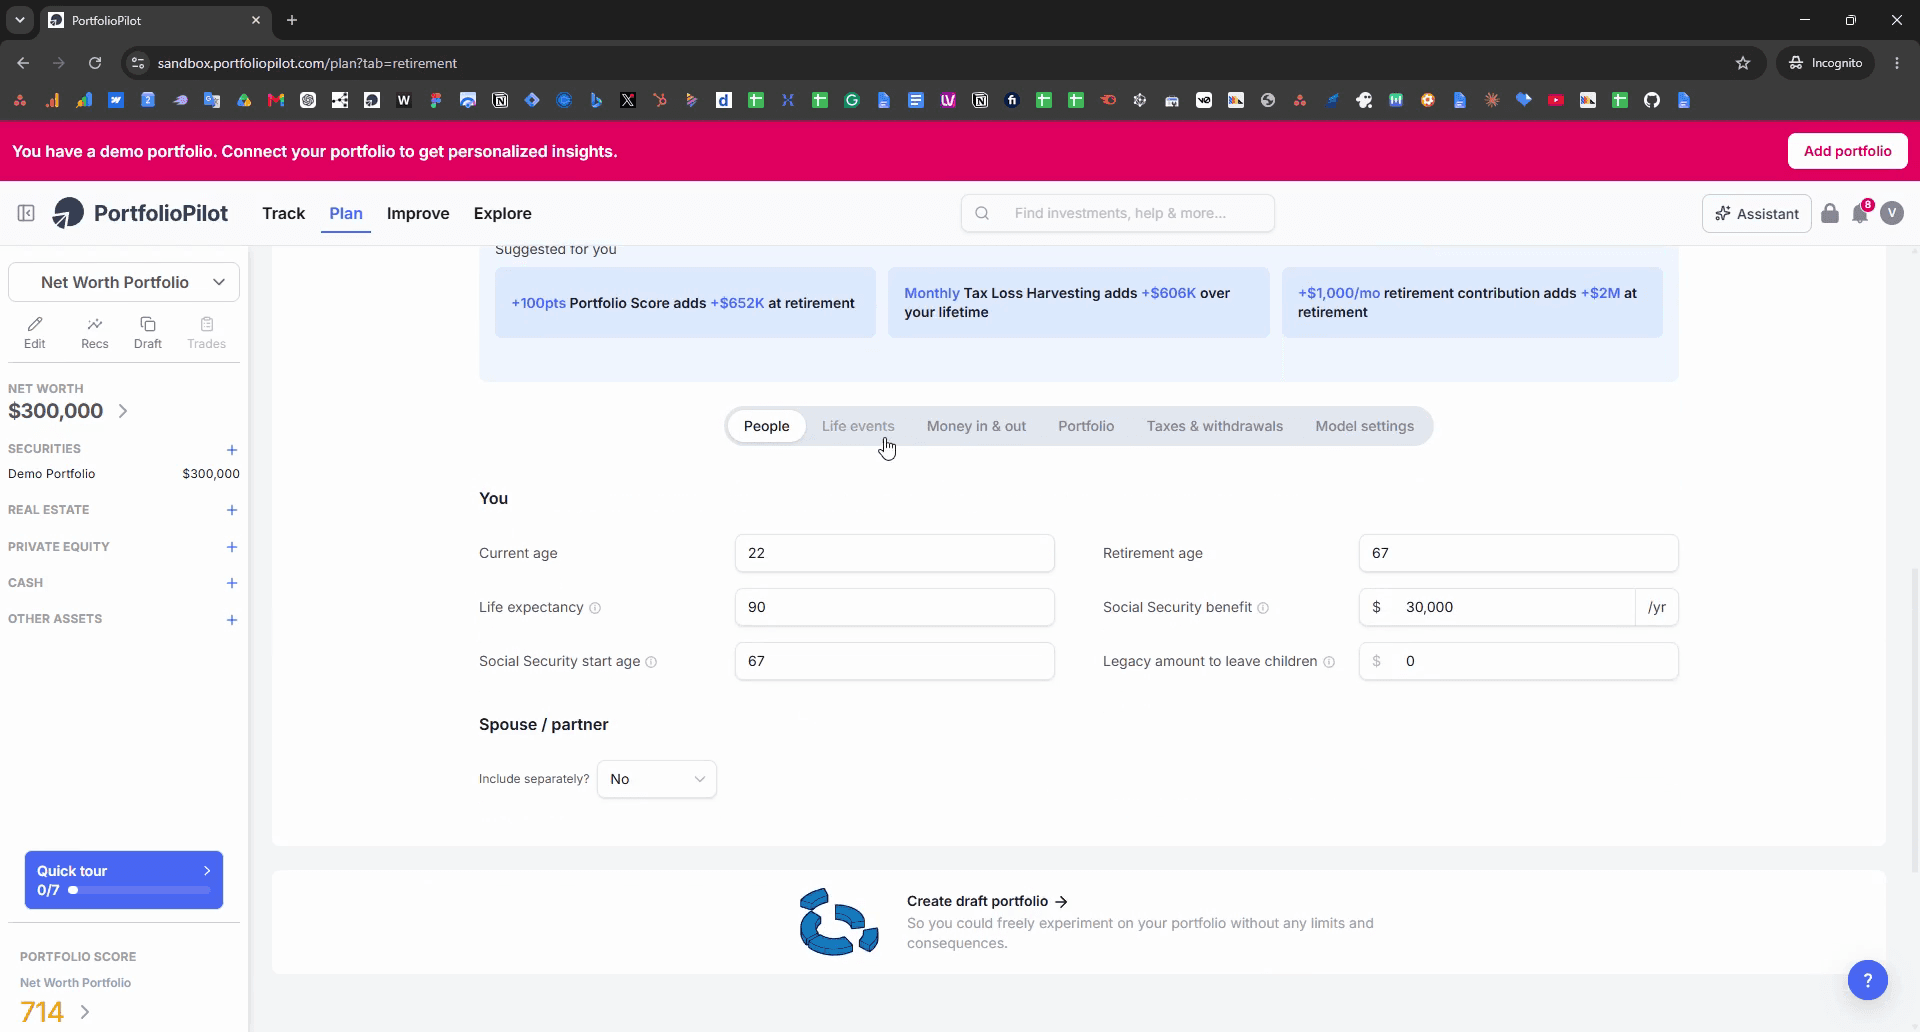1920x1032 pixels.
Task: Add Private Equity asset plus
Action: point(232,547)
